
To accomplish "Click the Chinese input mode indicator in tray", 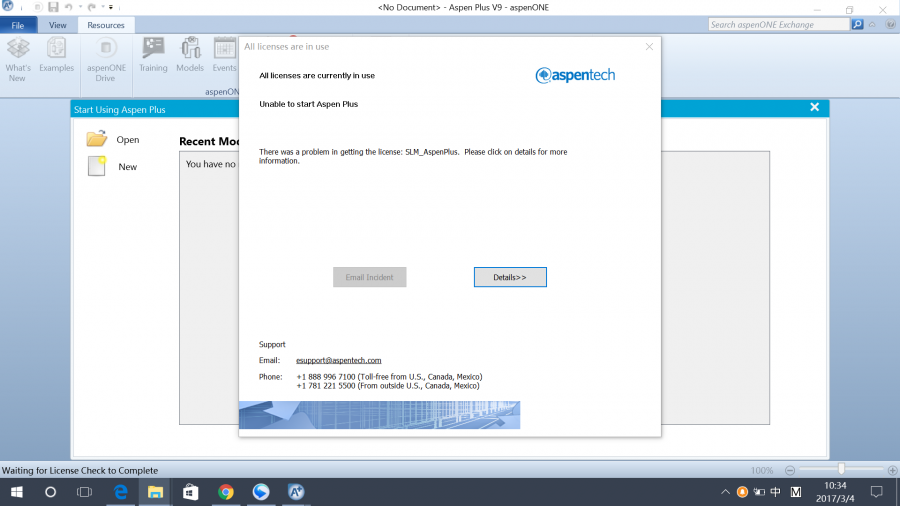I will point(775,492).
